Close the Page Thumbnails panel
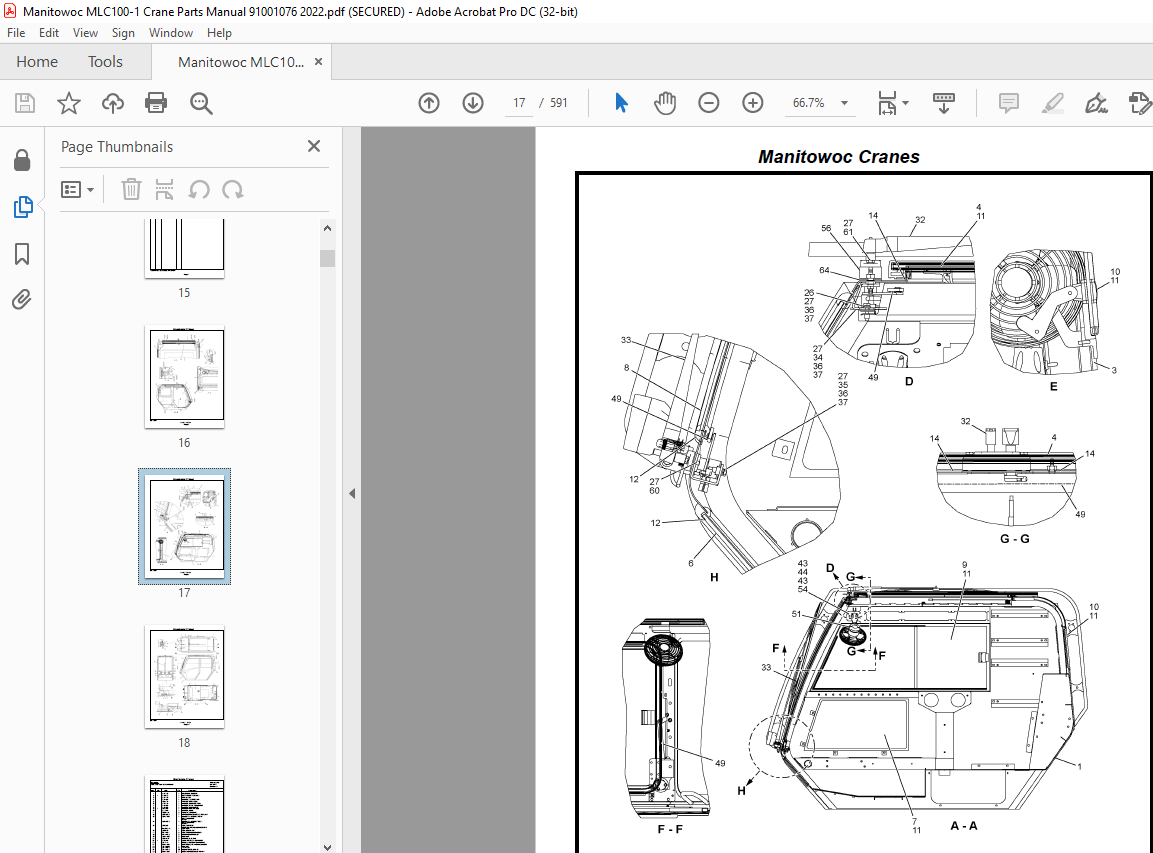 [314, 146]
